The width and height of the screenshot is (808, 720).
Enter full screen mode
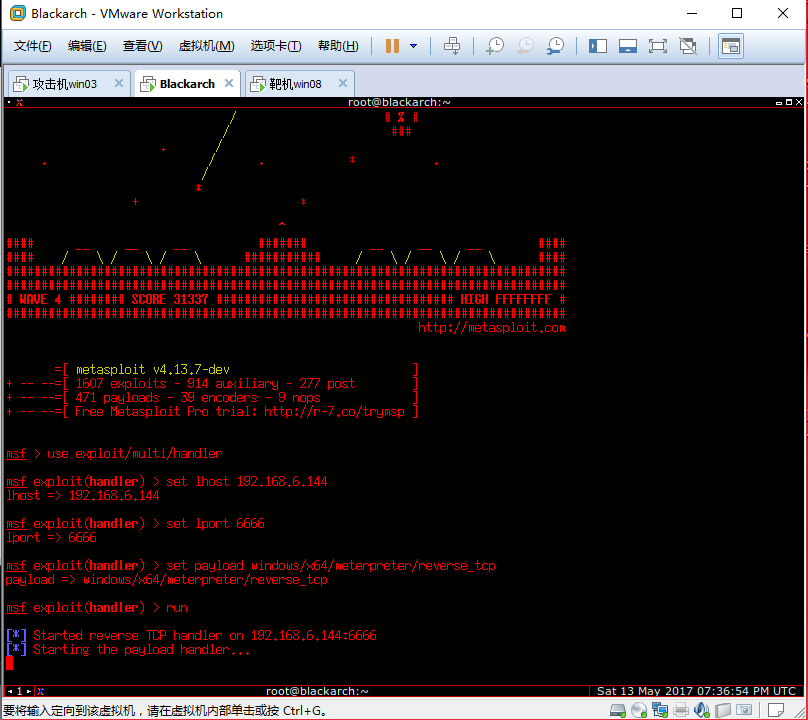(x=658, y=46)
